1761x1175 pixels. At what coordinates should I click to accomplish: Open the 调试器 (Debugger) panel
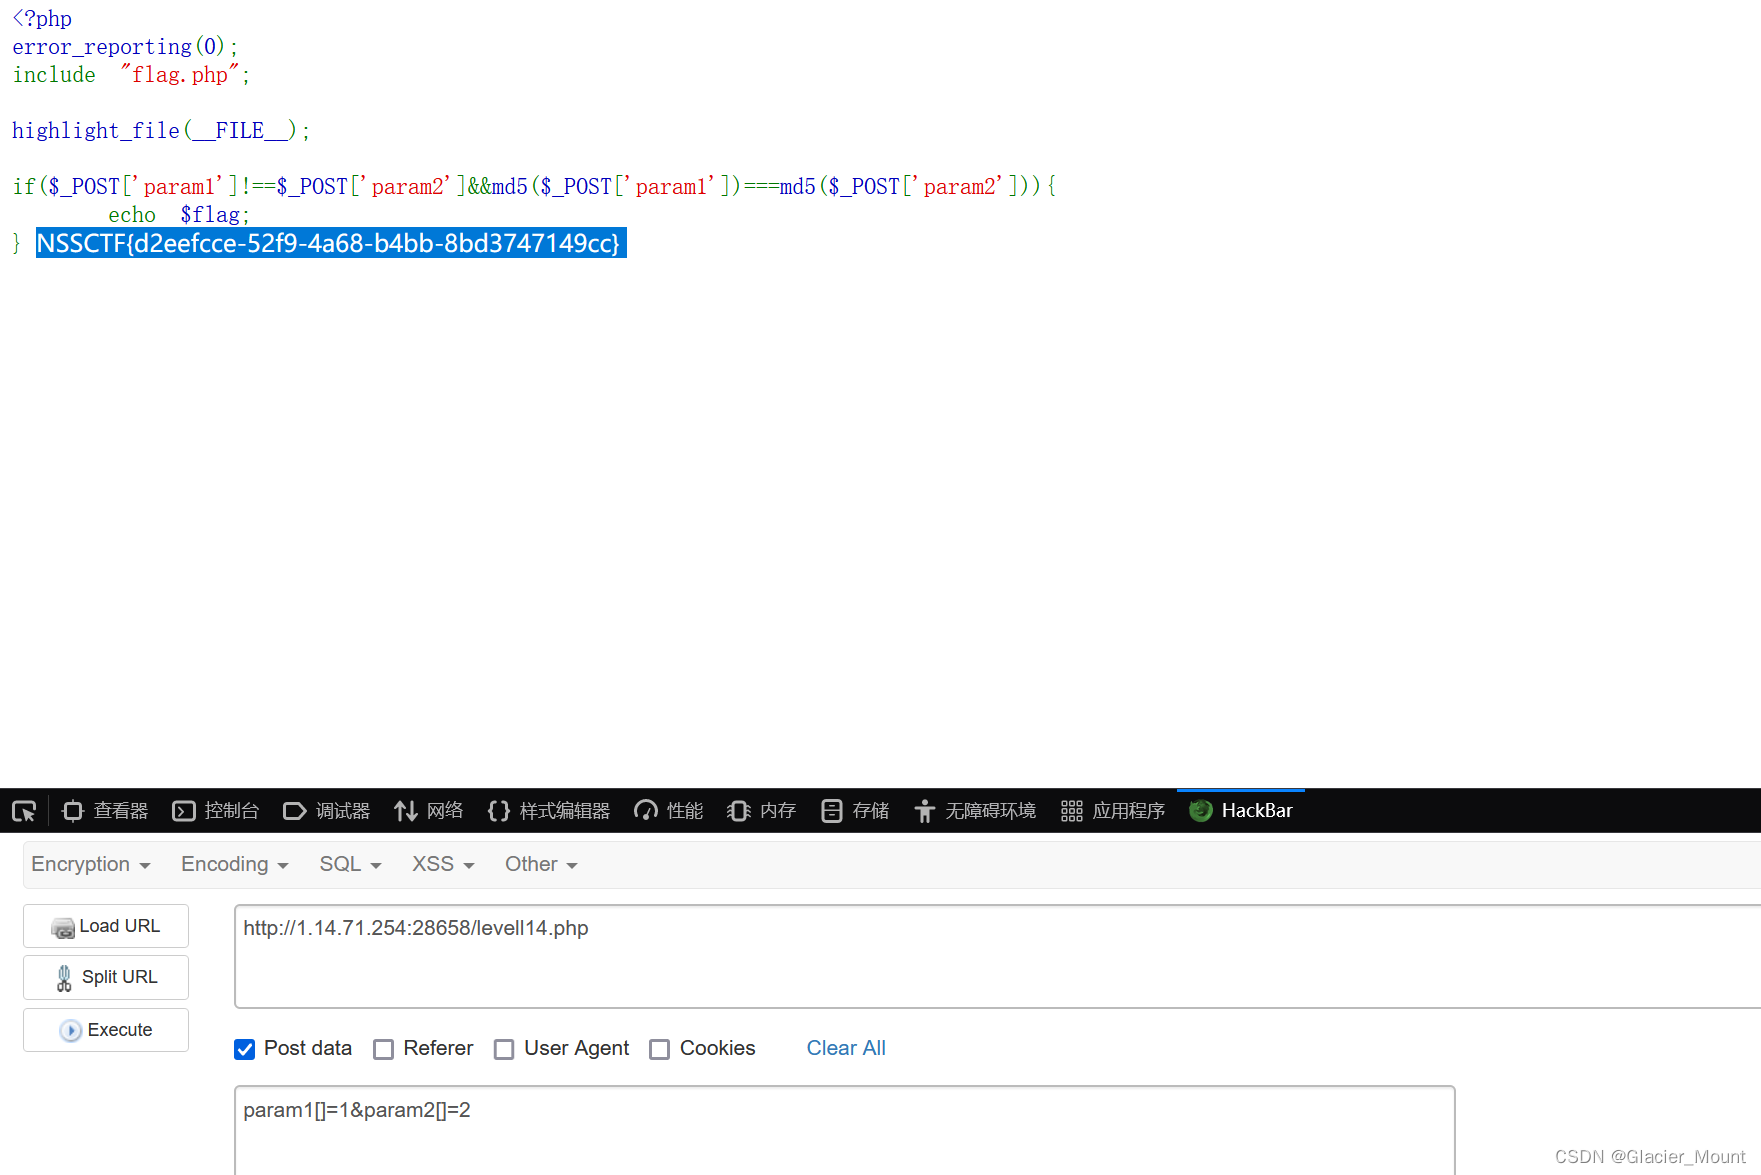(327, 810)
